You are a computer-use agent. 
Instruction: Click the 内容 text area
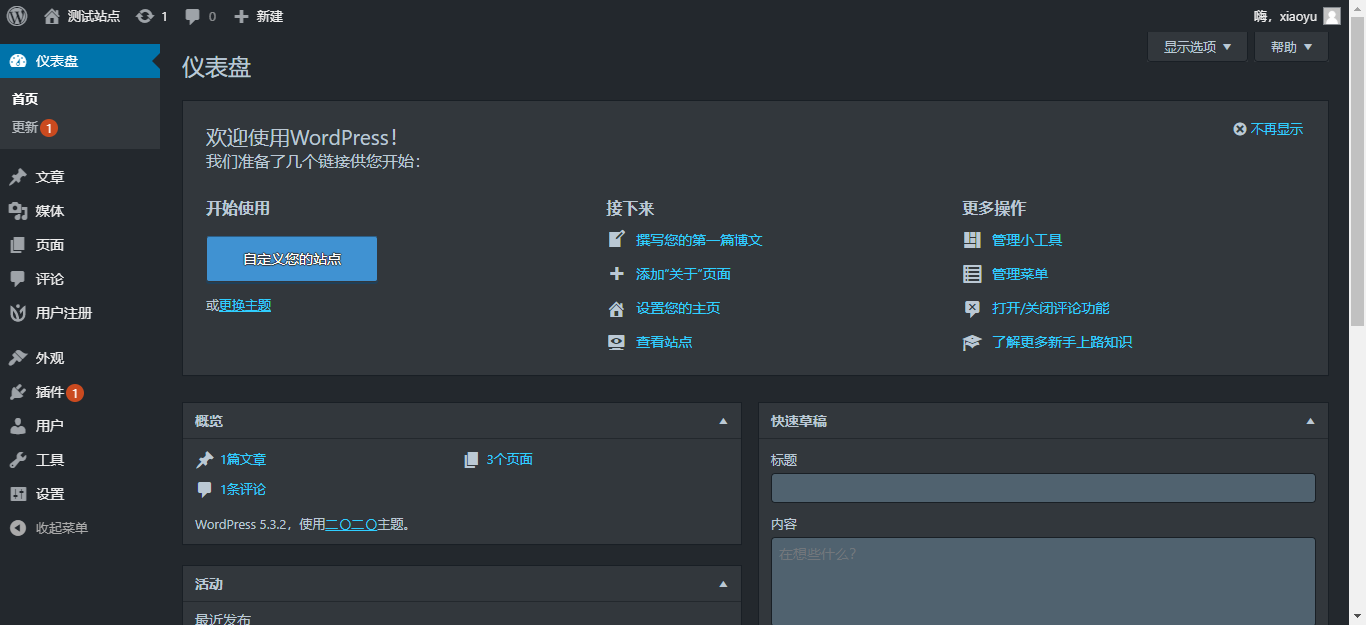1043,581
